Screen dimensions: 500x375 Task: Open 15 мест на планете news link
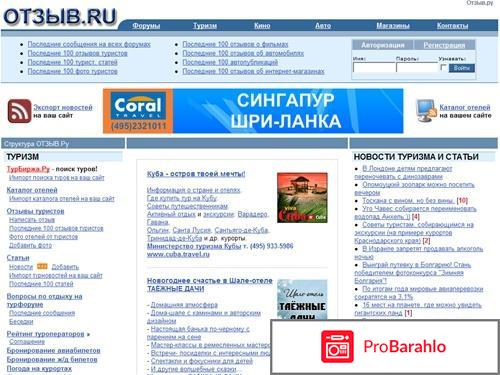418,309
